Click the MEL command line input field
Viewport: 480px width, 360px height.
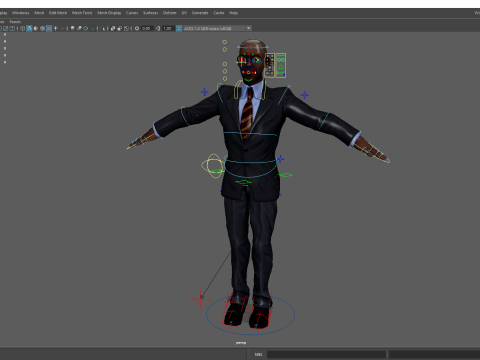326,354
